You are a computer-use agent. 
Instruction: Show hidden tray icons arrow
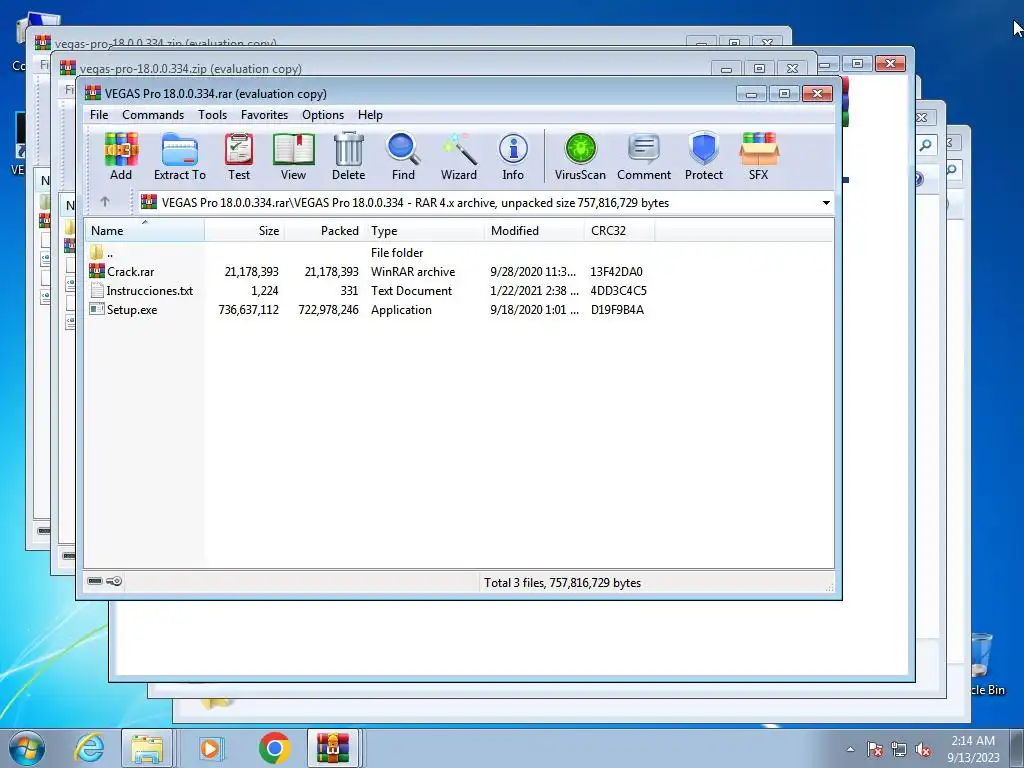[850, 749]
